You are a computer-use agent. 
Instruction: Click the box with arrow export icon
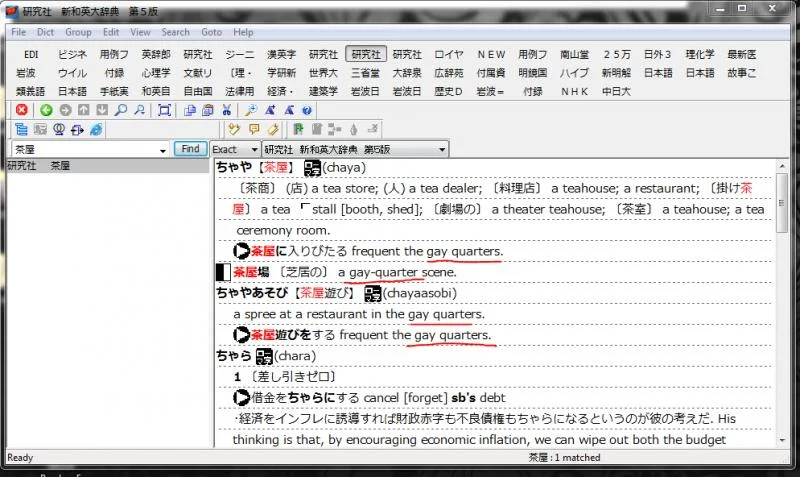point(77,130)
